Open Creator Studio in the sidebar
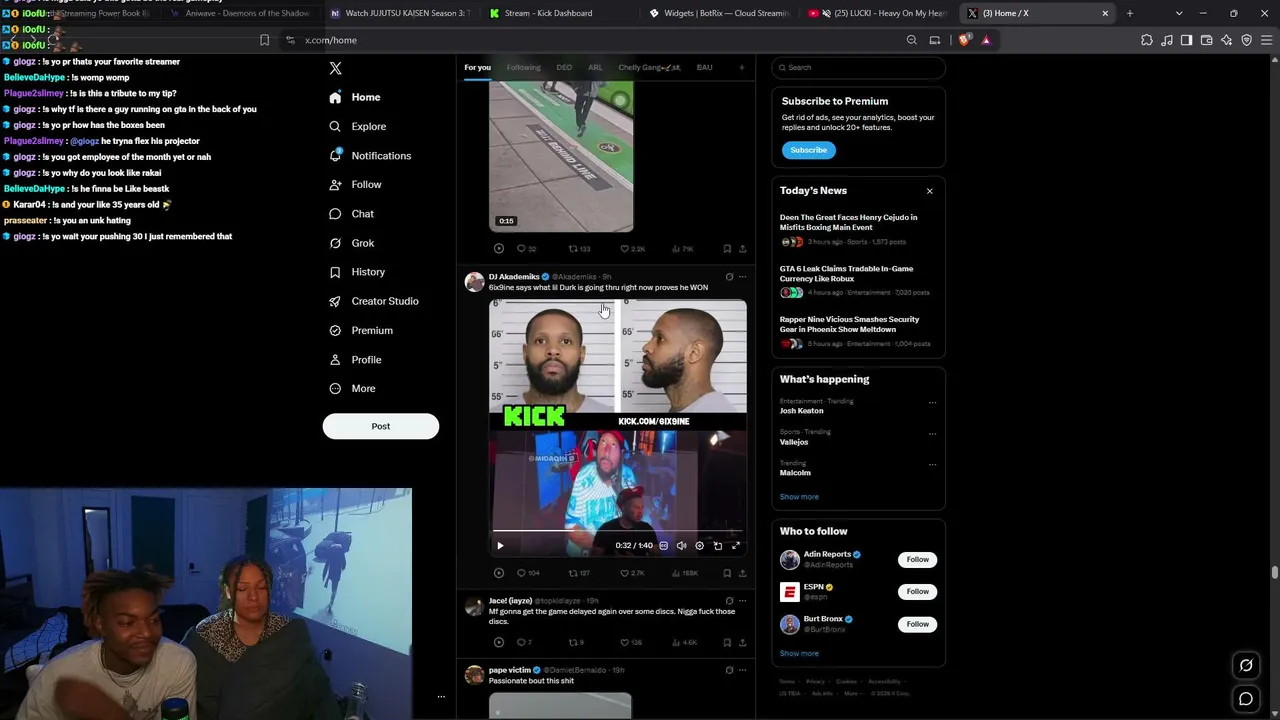 (374, 301)
